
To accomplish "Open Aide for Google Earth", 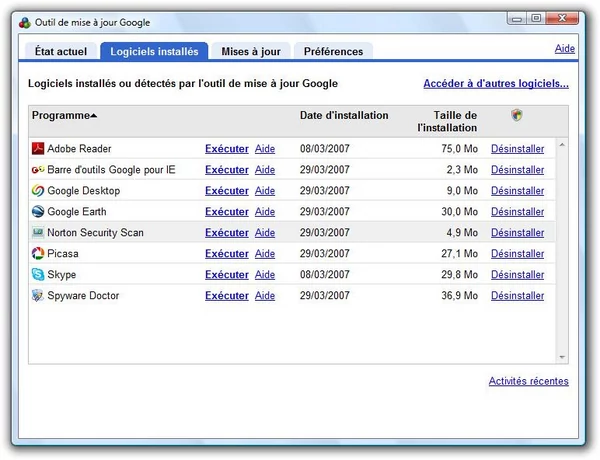I will pyautogui.click(x=265, y=212).
